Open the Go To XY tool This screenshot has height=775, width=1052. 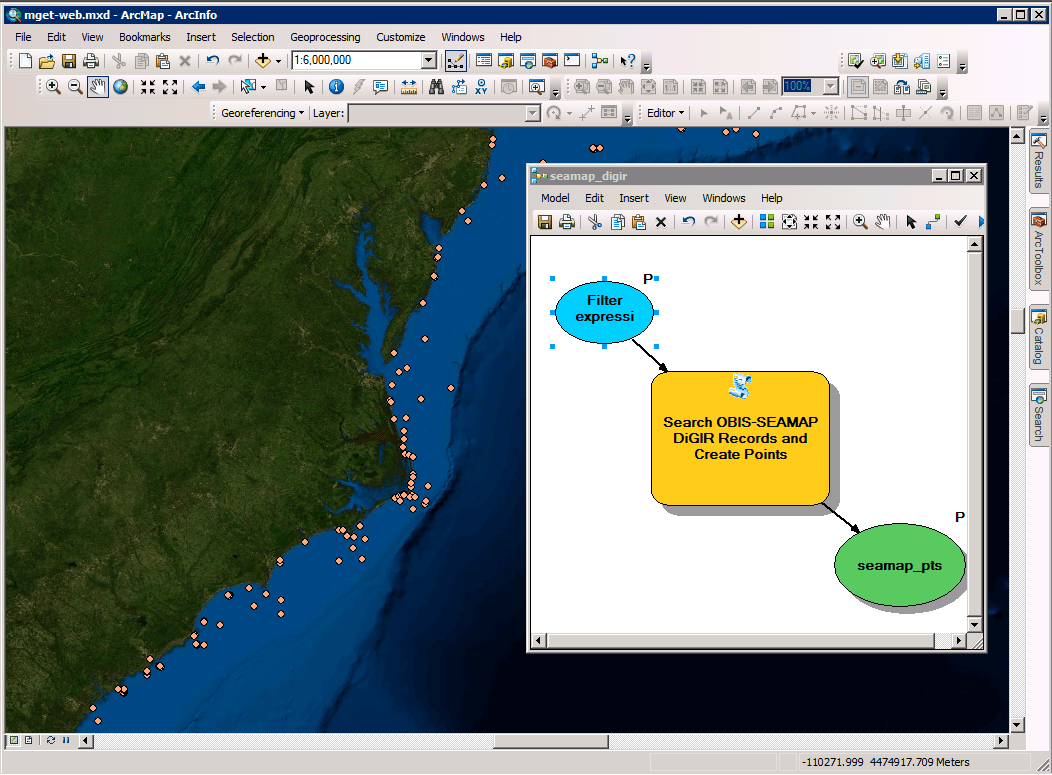(x=483, y=87)
